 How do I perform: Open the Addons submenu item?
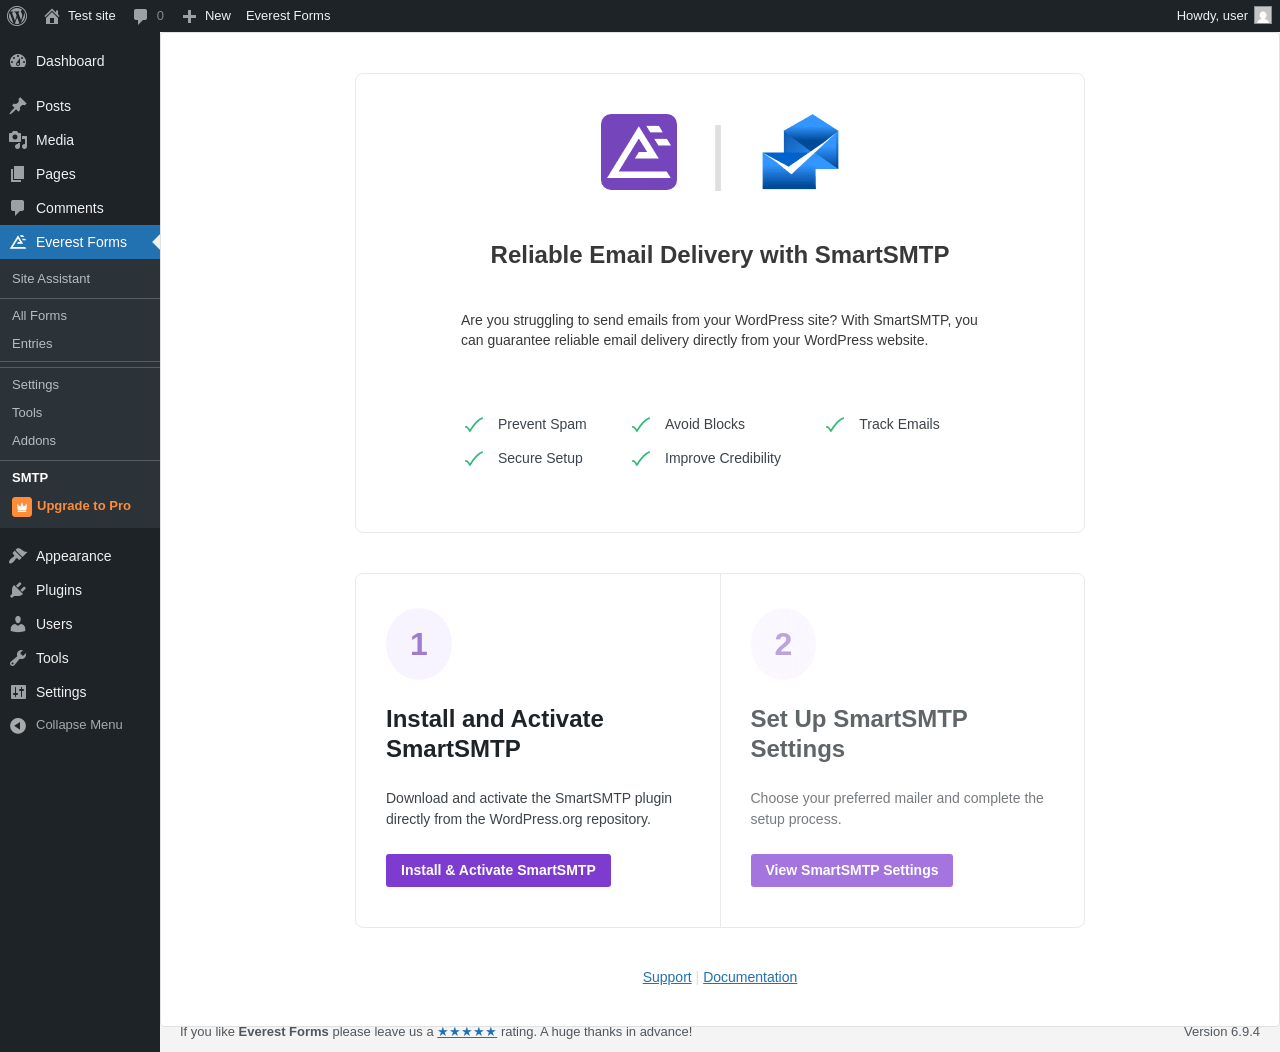tap(34, 441)
